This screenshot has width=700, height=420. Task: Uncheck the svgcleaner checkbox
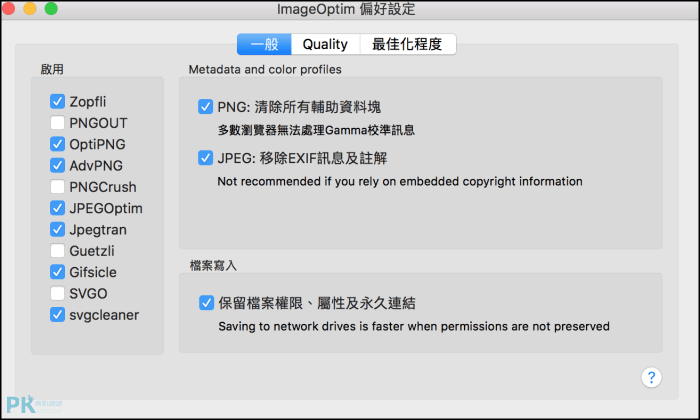[57, 315]
